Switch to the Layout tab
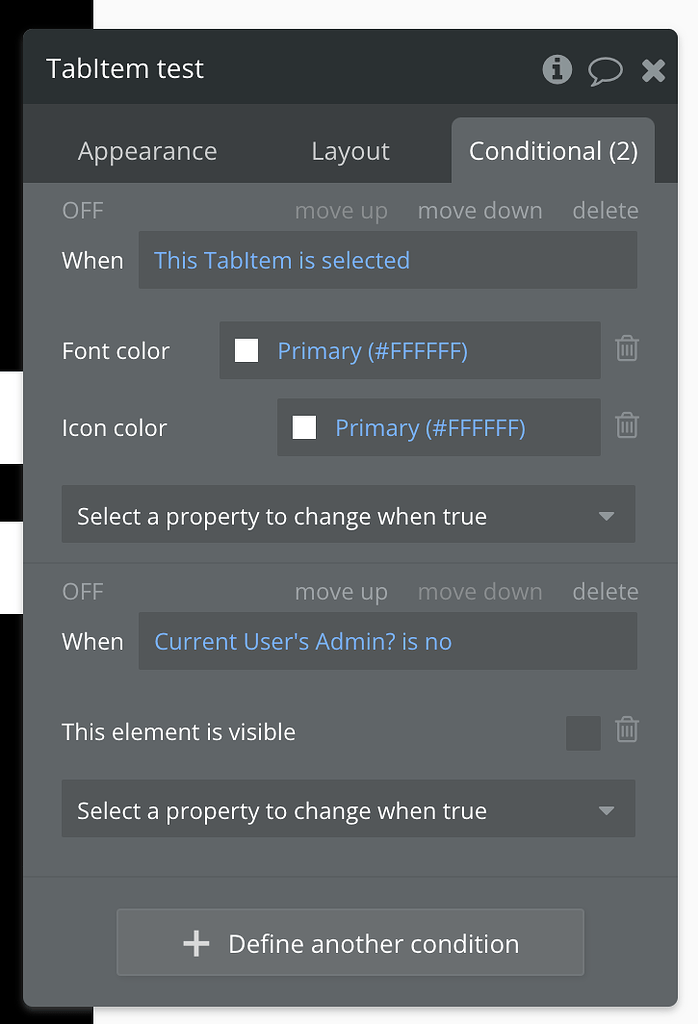Image resolution: width=698 pixels, height=1024 pixels. pyautogui.click(x=349, y=150)
